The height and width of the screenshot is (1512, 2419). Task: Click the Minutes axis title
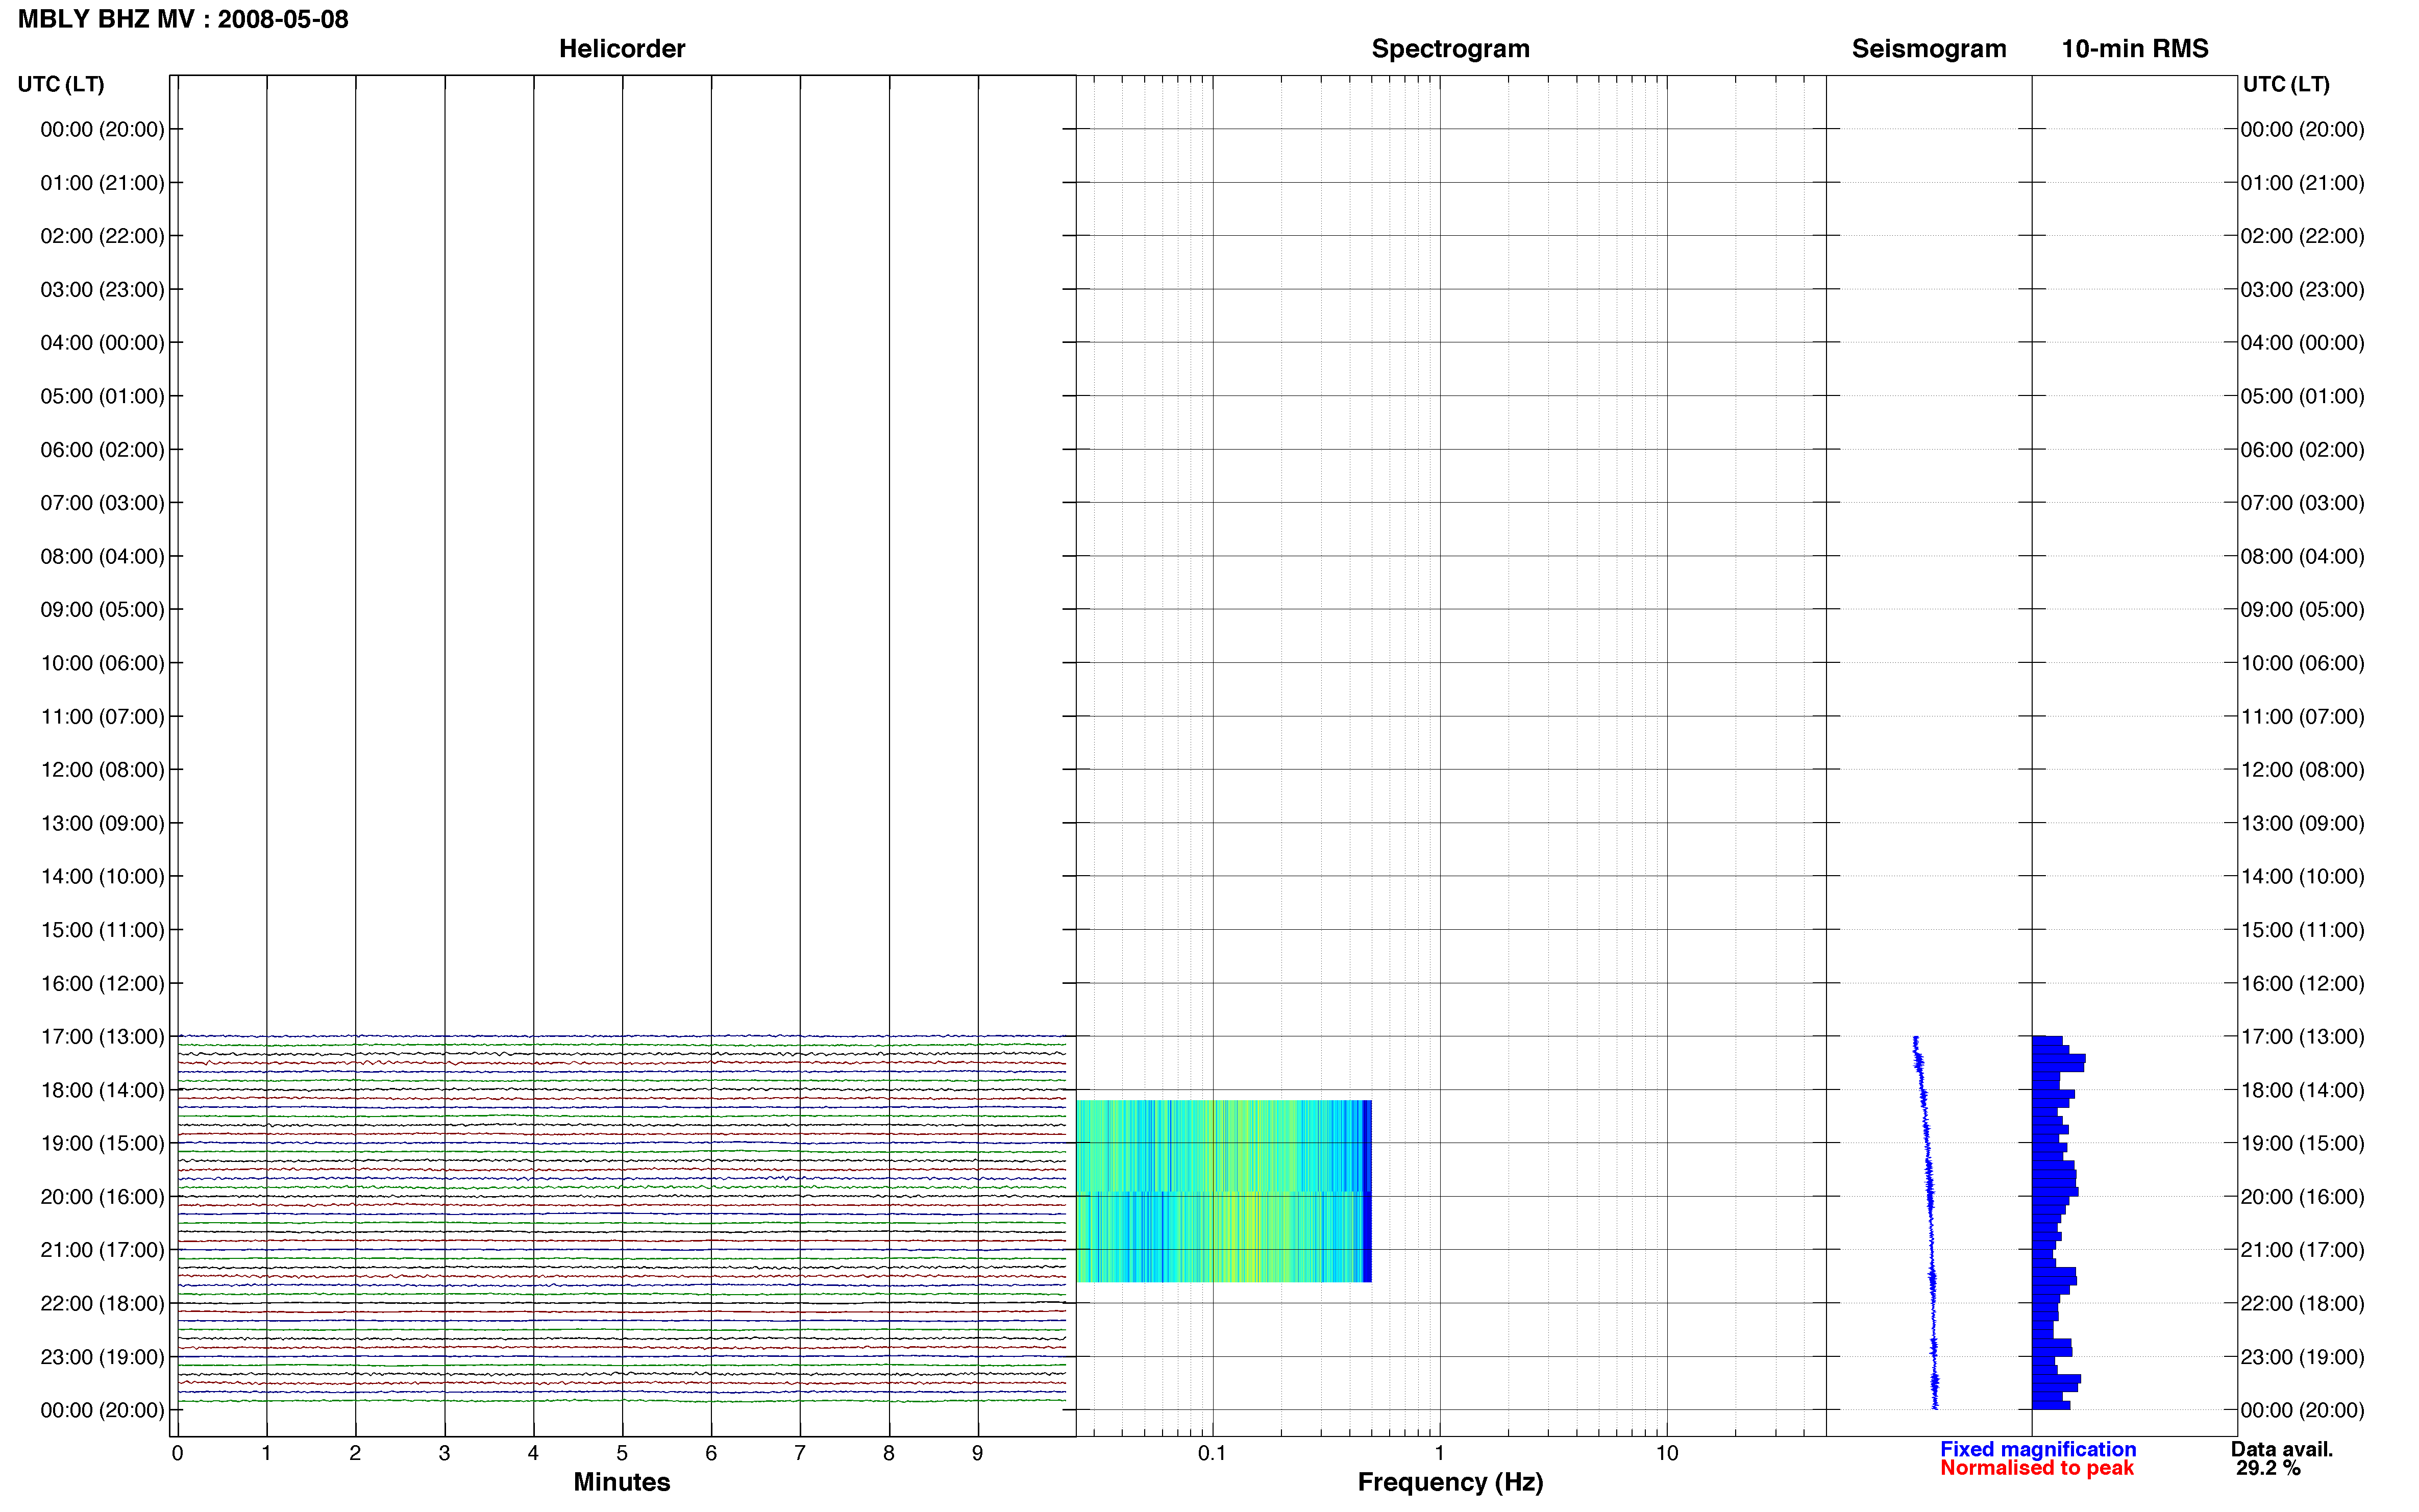pos(622,1482)
